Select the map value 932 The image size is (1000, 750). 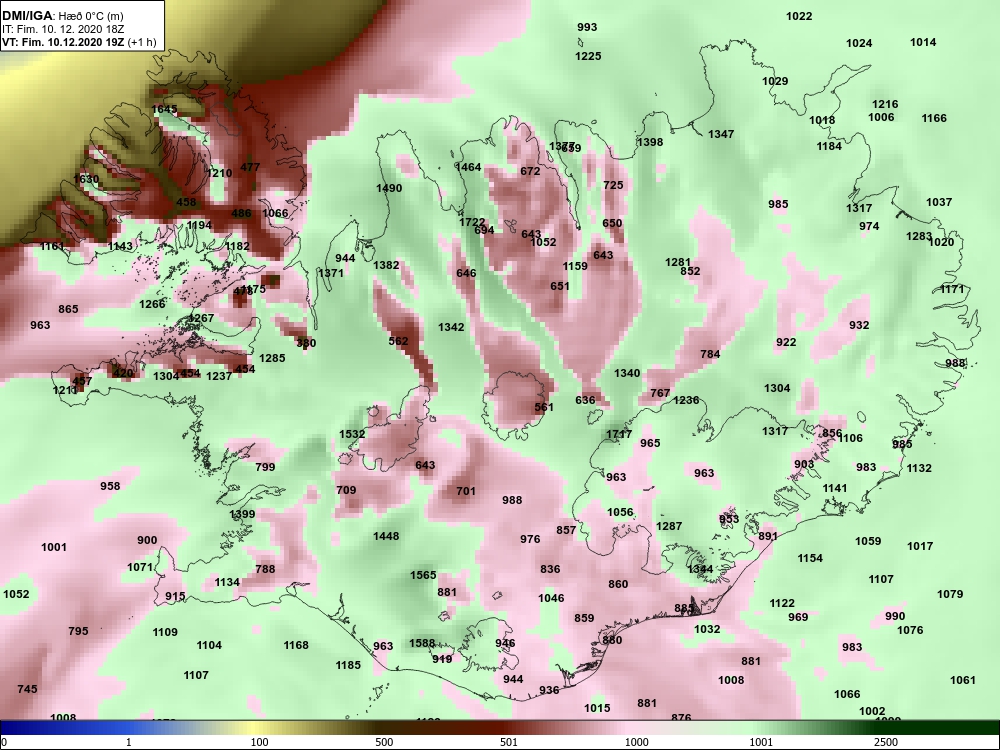click(859, 325)
